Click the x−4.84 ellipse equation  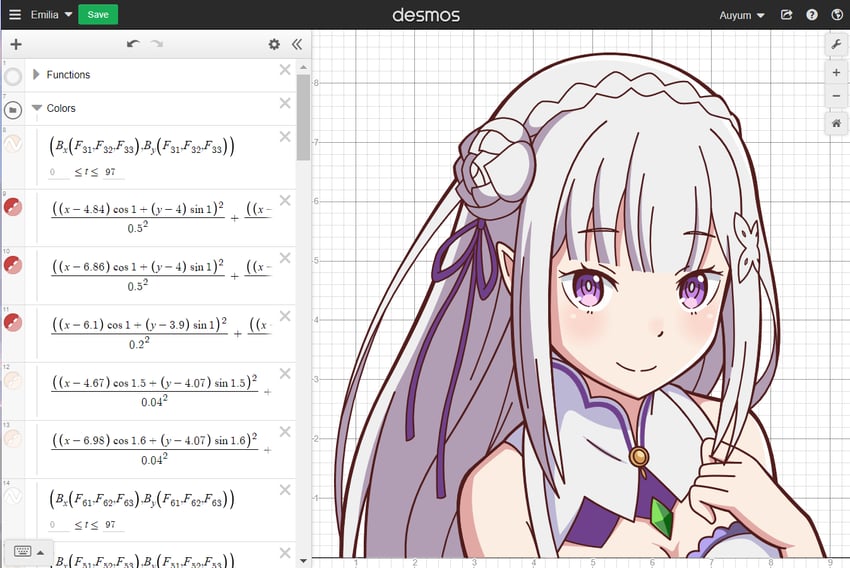161,217
